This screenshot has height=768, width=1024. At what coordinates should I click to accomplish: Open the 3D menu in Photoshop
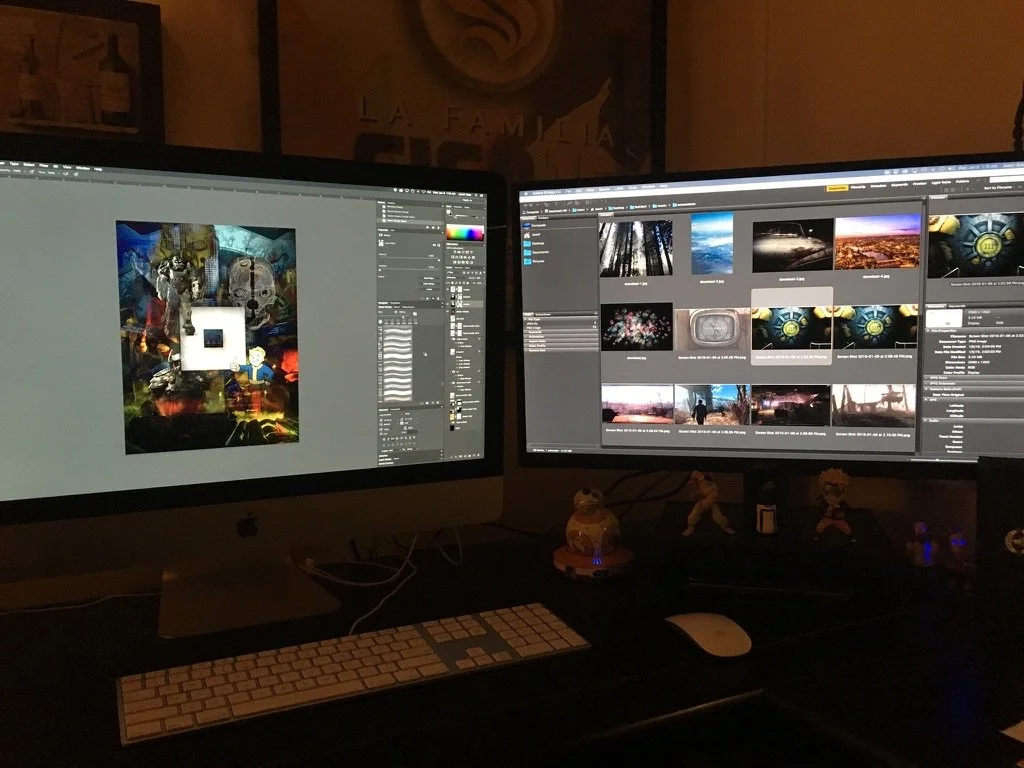(x=56, y=167)
